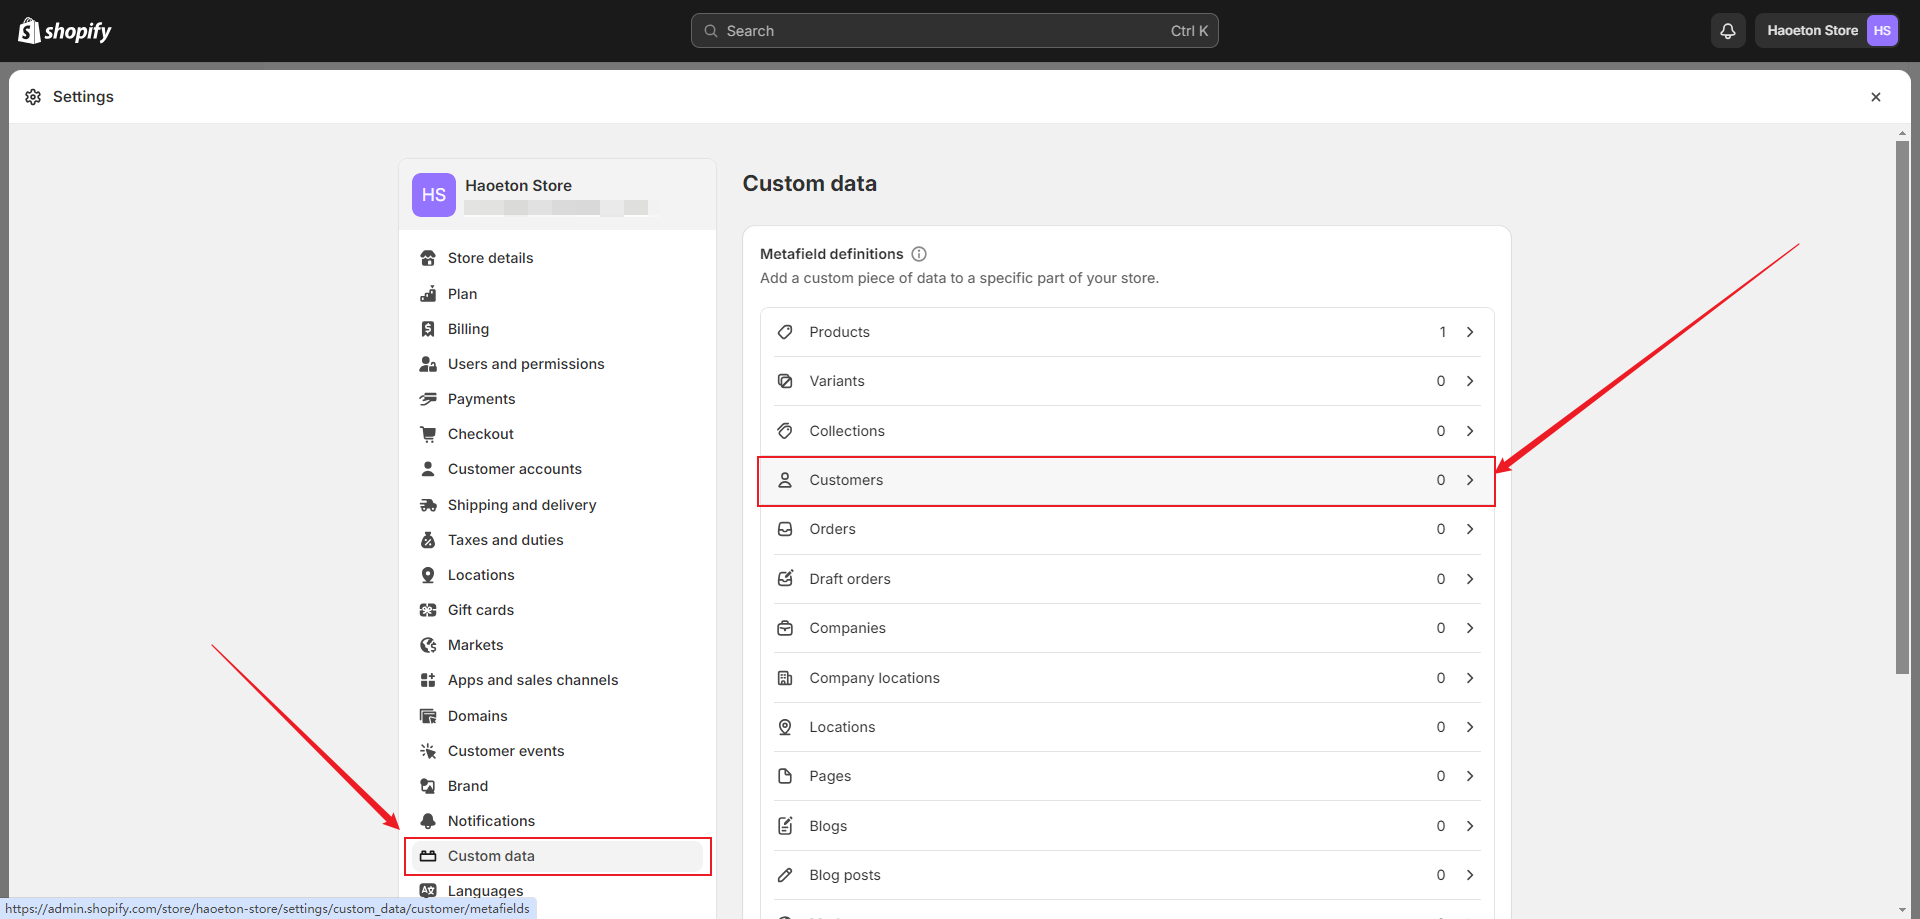1920x919 pixels.
Task: Select Custom data in the sidebar
Action: pyautogui.click(x=557, y=856)
